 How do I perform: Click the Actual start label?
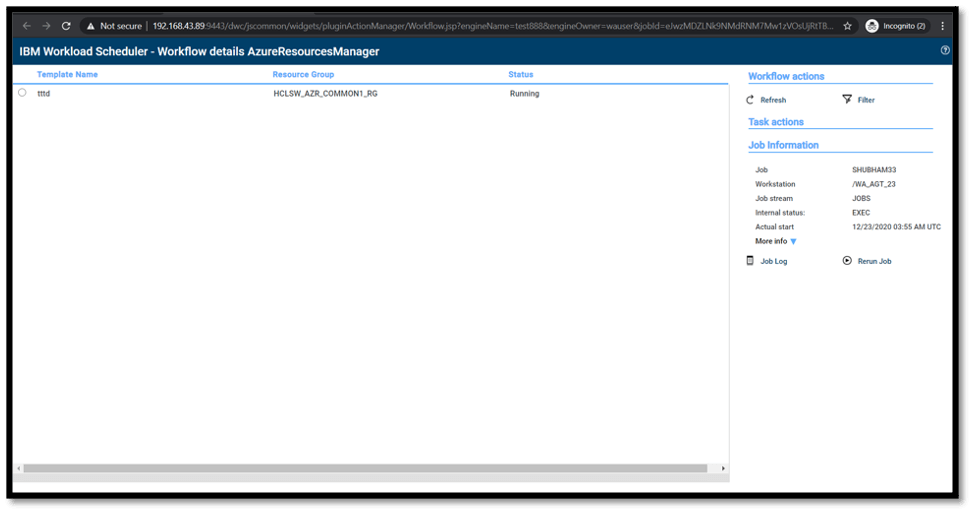click(x=774, y=227)
